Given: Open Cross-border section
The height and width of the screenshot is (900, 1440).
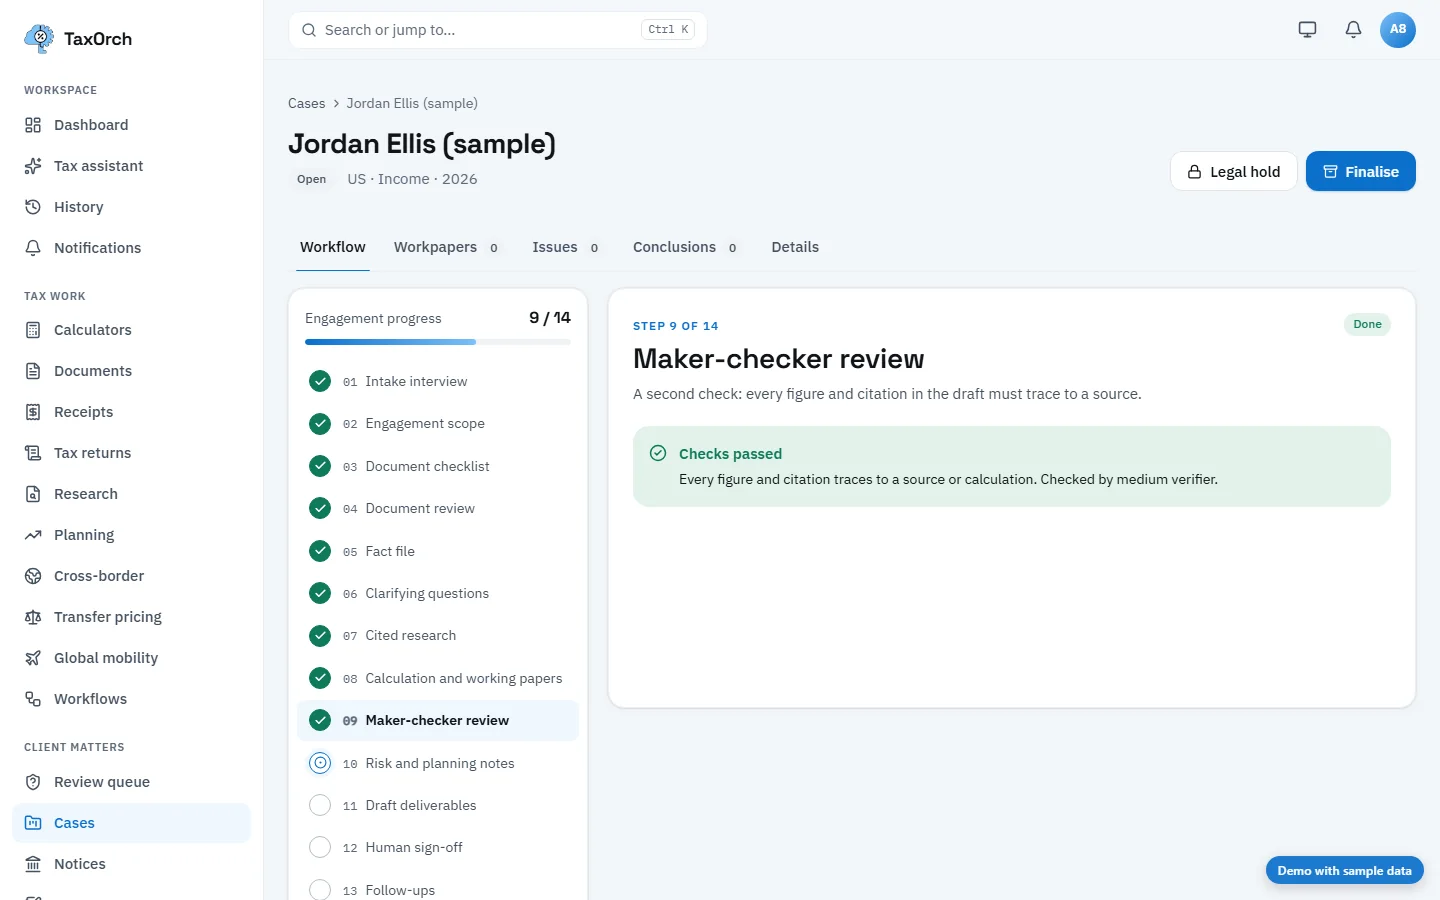Looking at the screenshot, I should 131,576.
